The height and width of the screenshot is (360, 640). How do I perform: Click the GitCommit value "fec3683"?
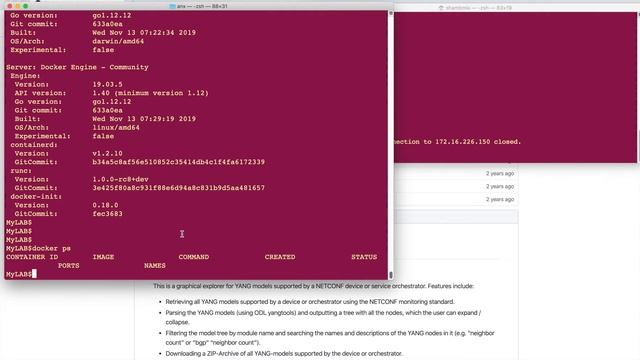[107, 214]
